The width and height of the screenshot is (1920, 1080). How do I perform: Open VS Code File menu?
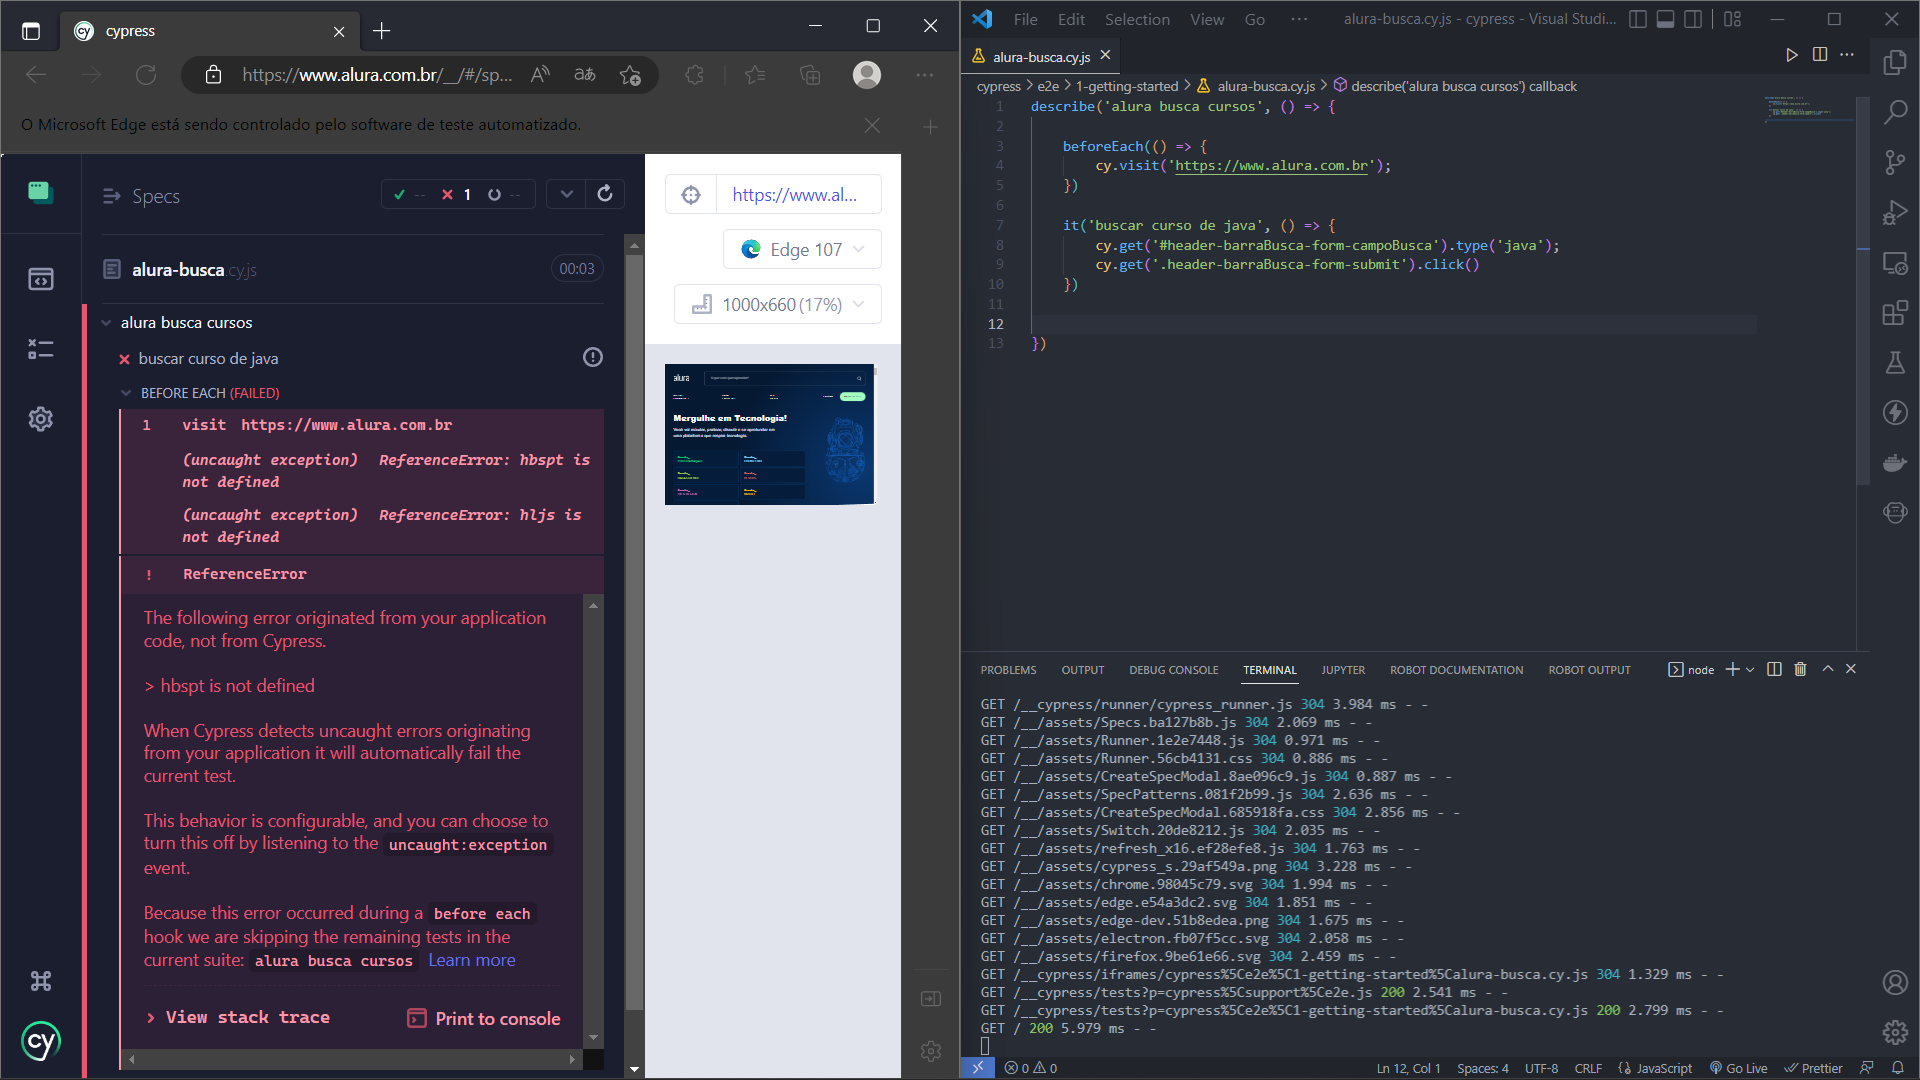point(1025,19)
